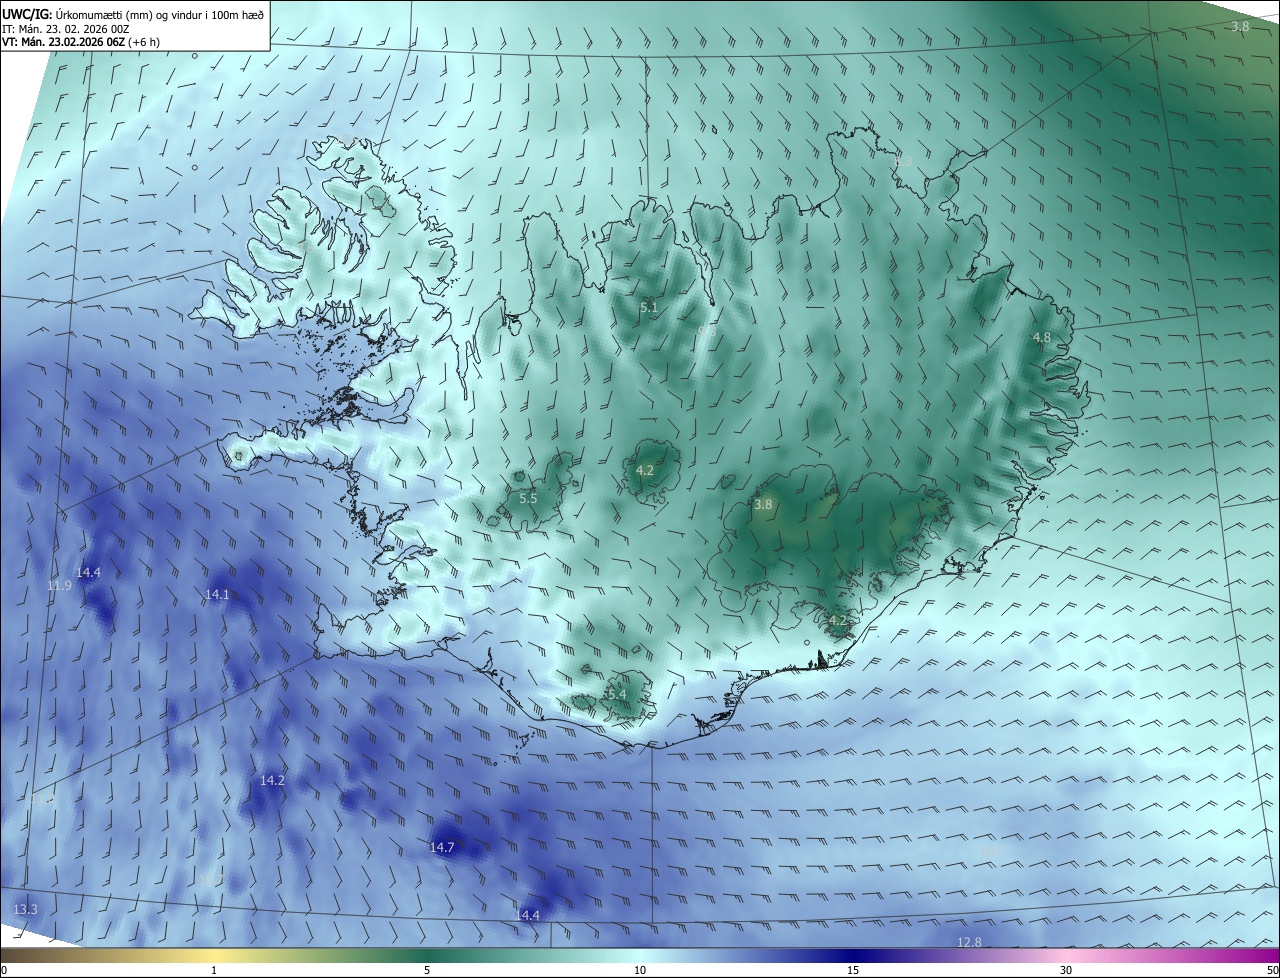Click the 4.2 value on central glacier
This screenshot has height=978, width=1280.
tap(645, 470)
